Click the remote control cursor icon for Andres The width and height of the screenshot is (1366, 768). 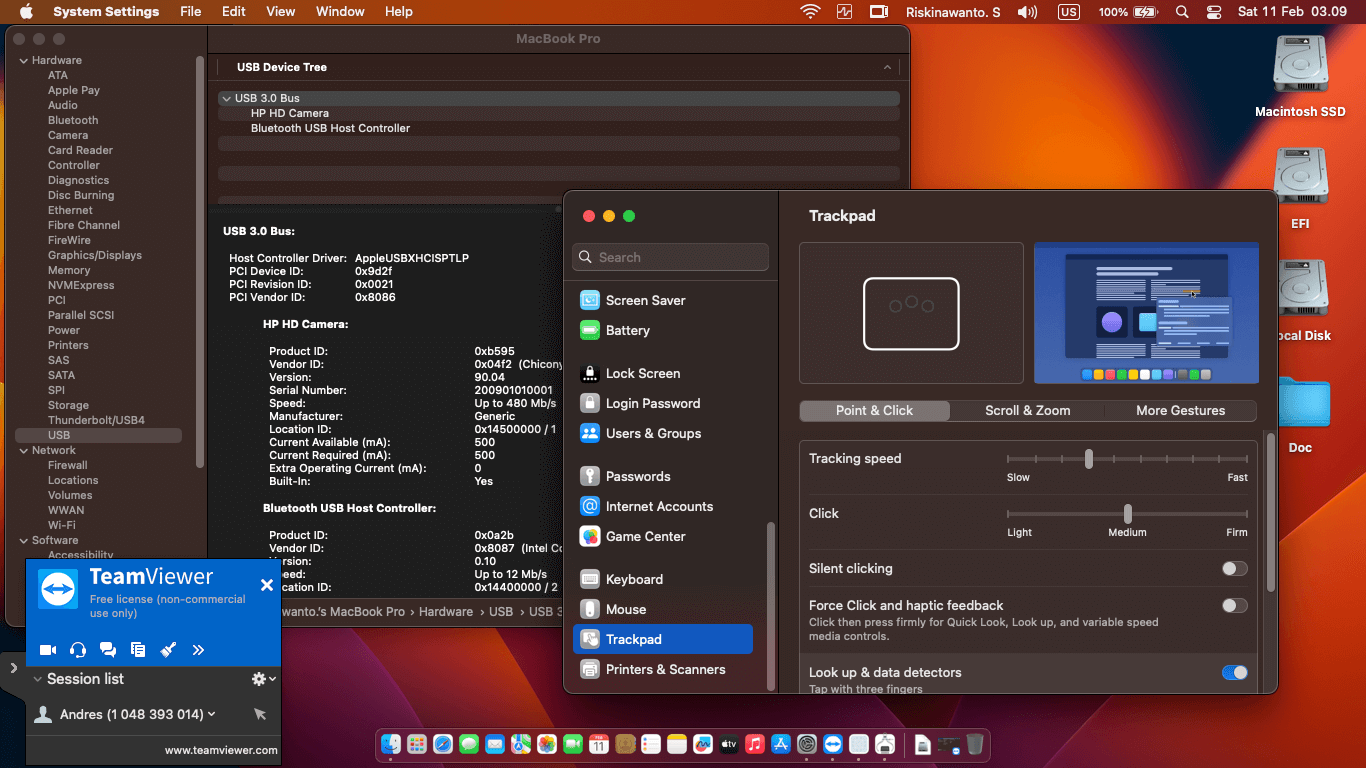click(x=260, y=714)
